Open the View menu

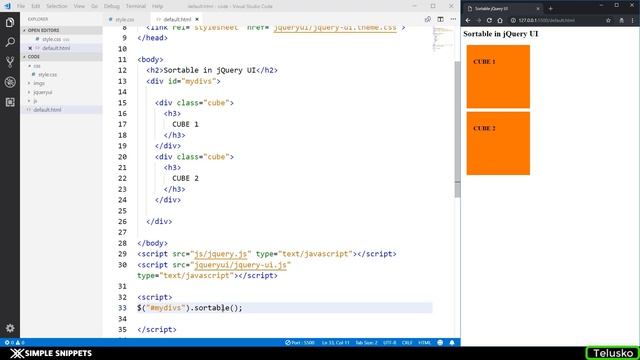[x=79, y=6]
